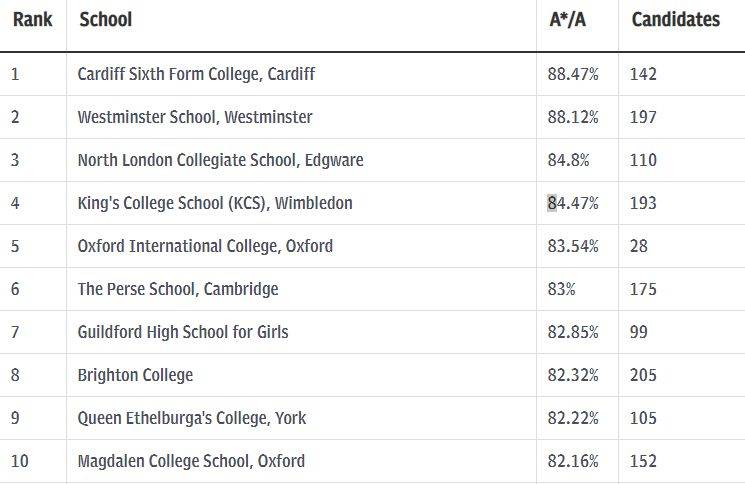Click King's College School (KCS), Wimbledon
Screen dimensions: 745x484
click(x=215, y=203)
